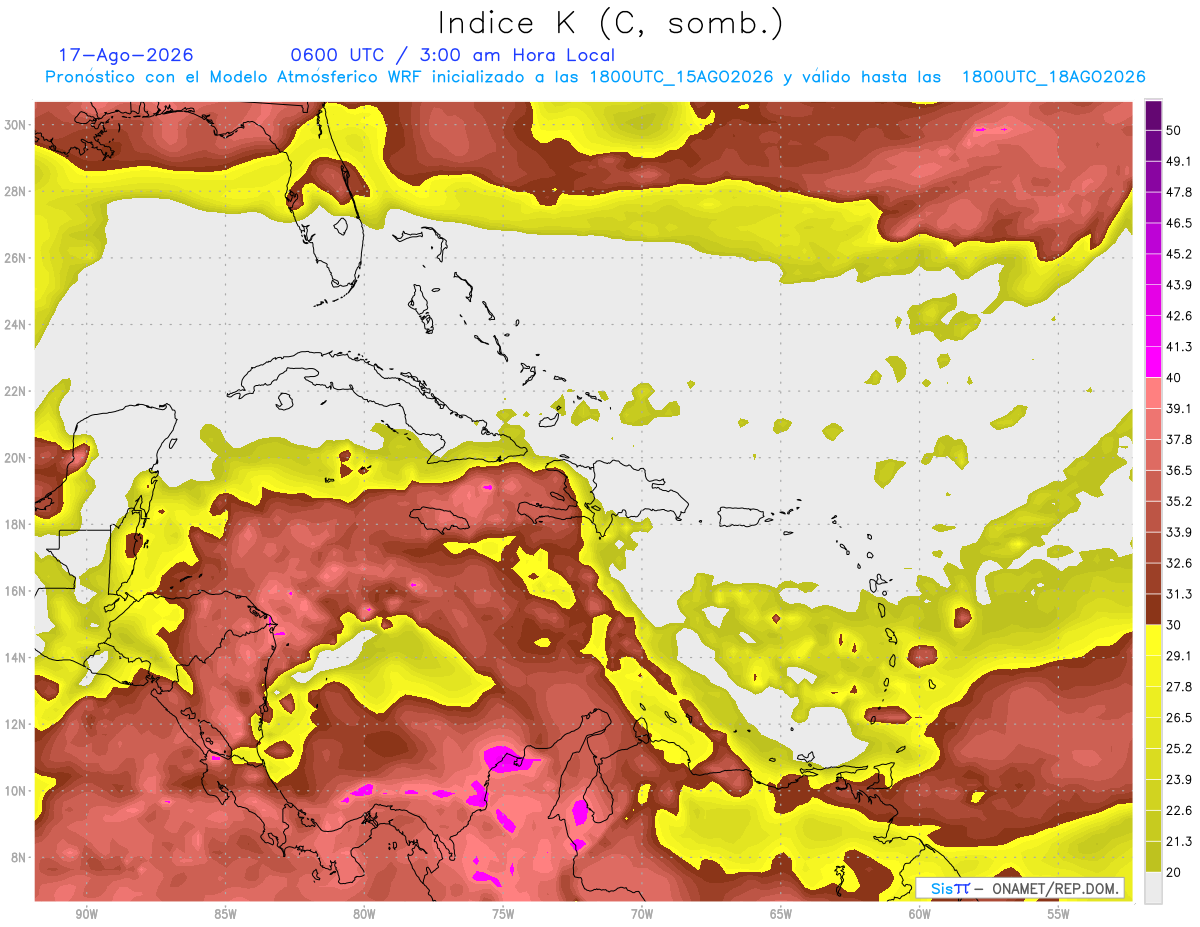The width and height of the screenshot is (1200, 927).
Task: Click the colorbar value 30
Action: tap(1174, 625)
